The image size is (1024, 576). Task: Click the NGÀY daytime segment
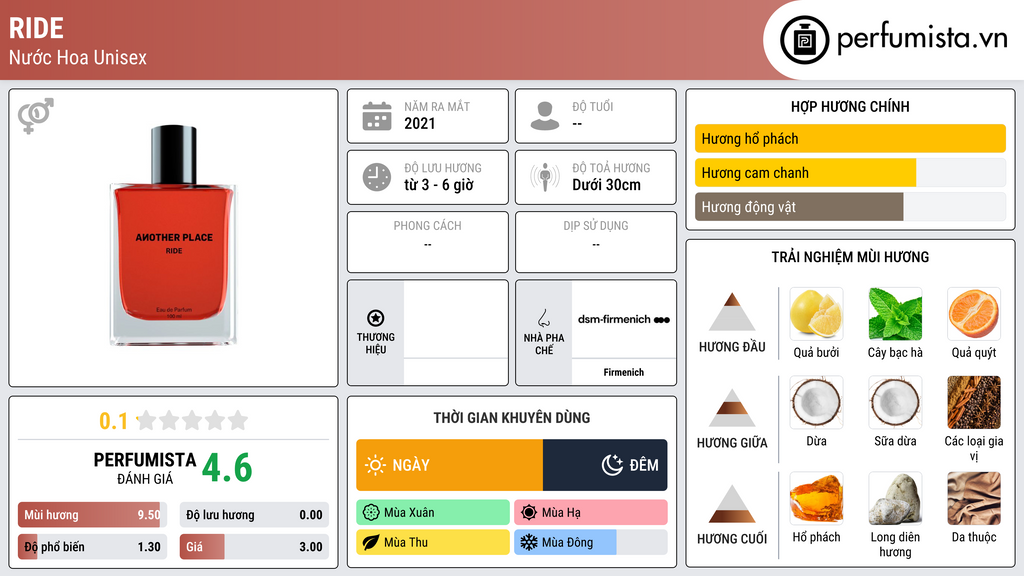point(449,465)
